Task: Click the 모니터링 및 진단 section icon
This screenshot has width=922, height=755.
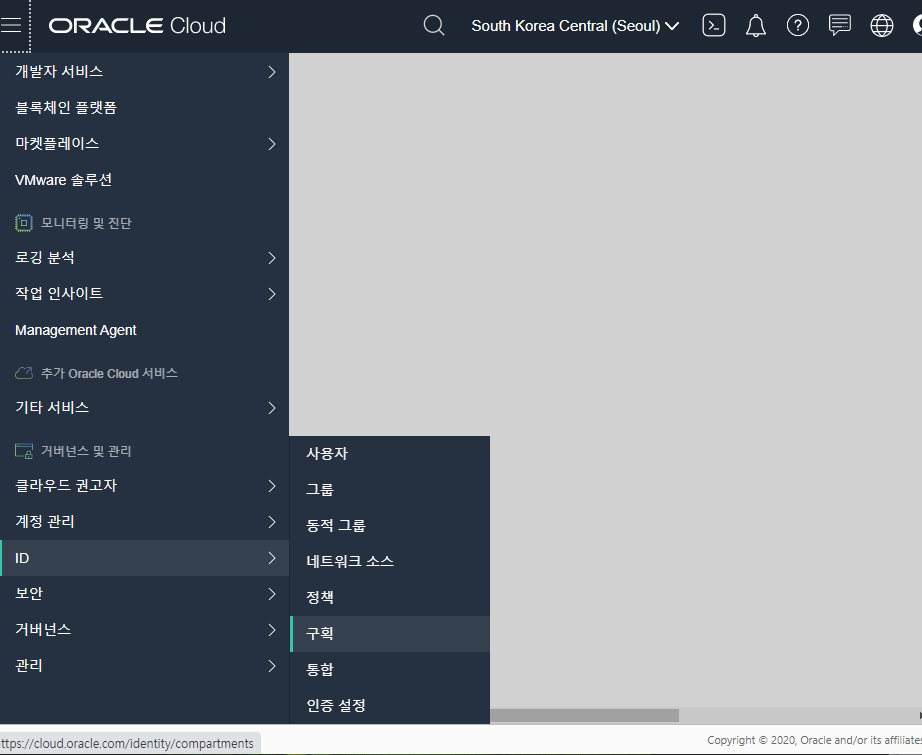Action: coord(24,223)
